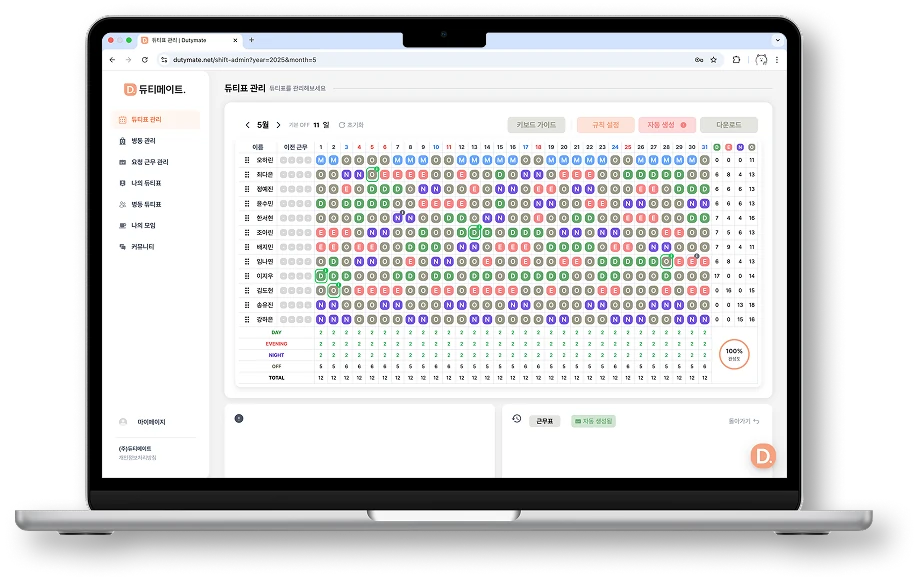Click the M cell for 오하린 on day 1

(x=321, y=160)
